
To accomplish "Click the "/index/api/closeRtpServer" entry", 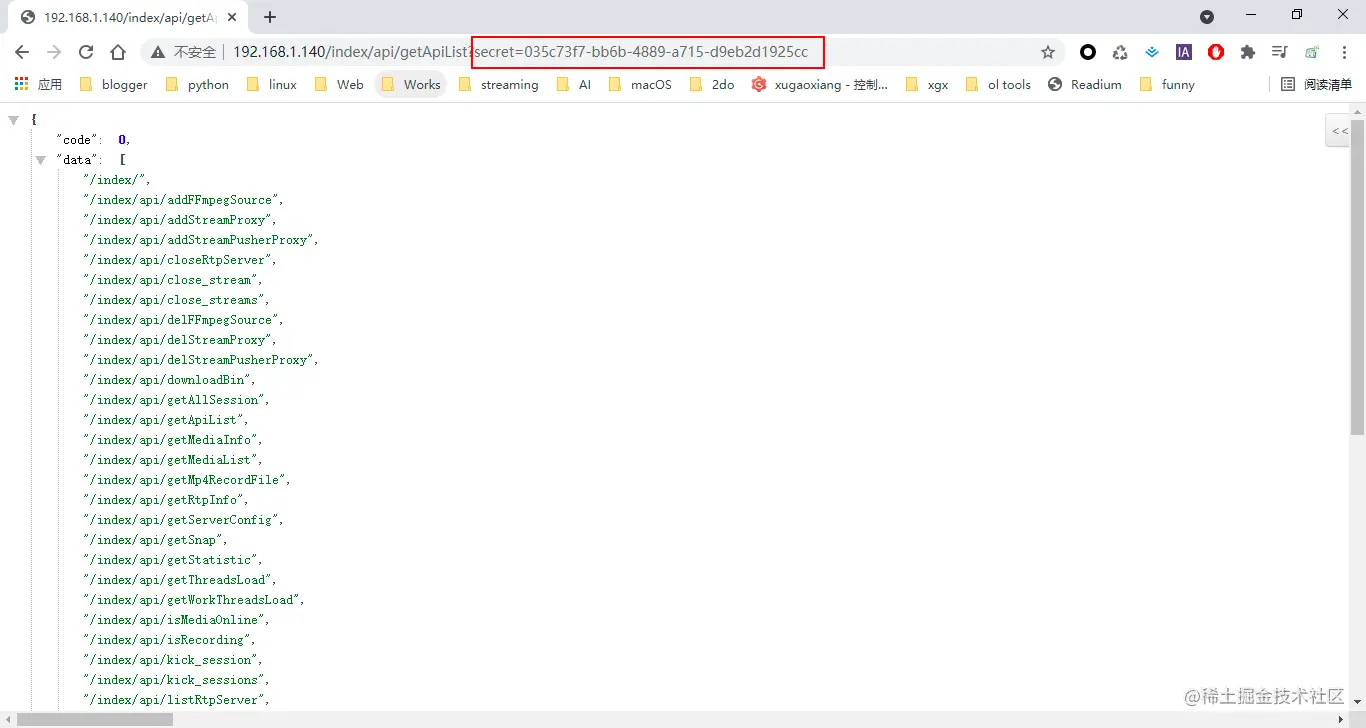I will (180, 260).
